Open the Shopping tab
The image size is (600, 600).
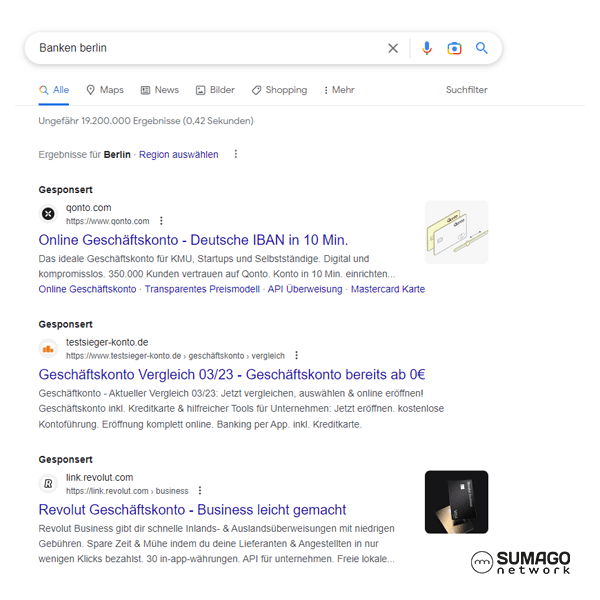coord(279,90)
